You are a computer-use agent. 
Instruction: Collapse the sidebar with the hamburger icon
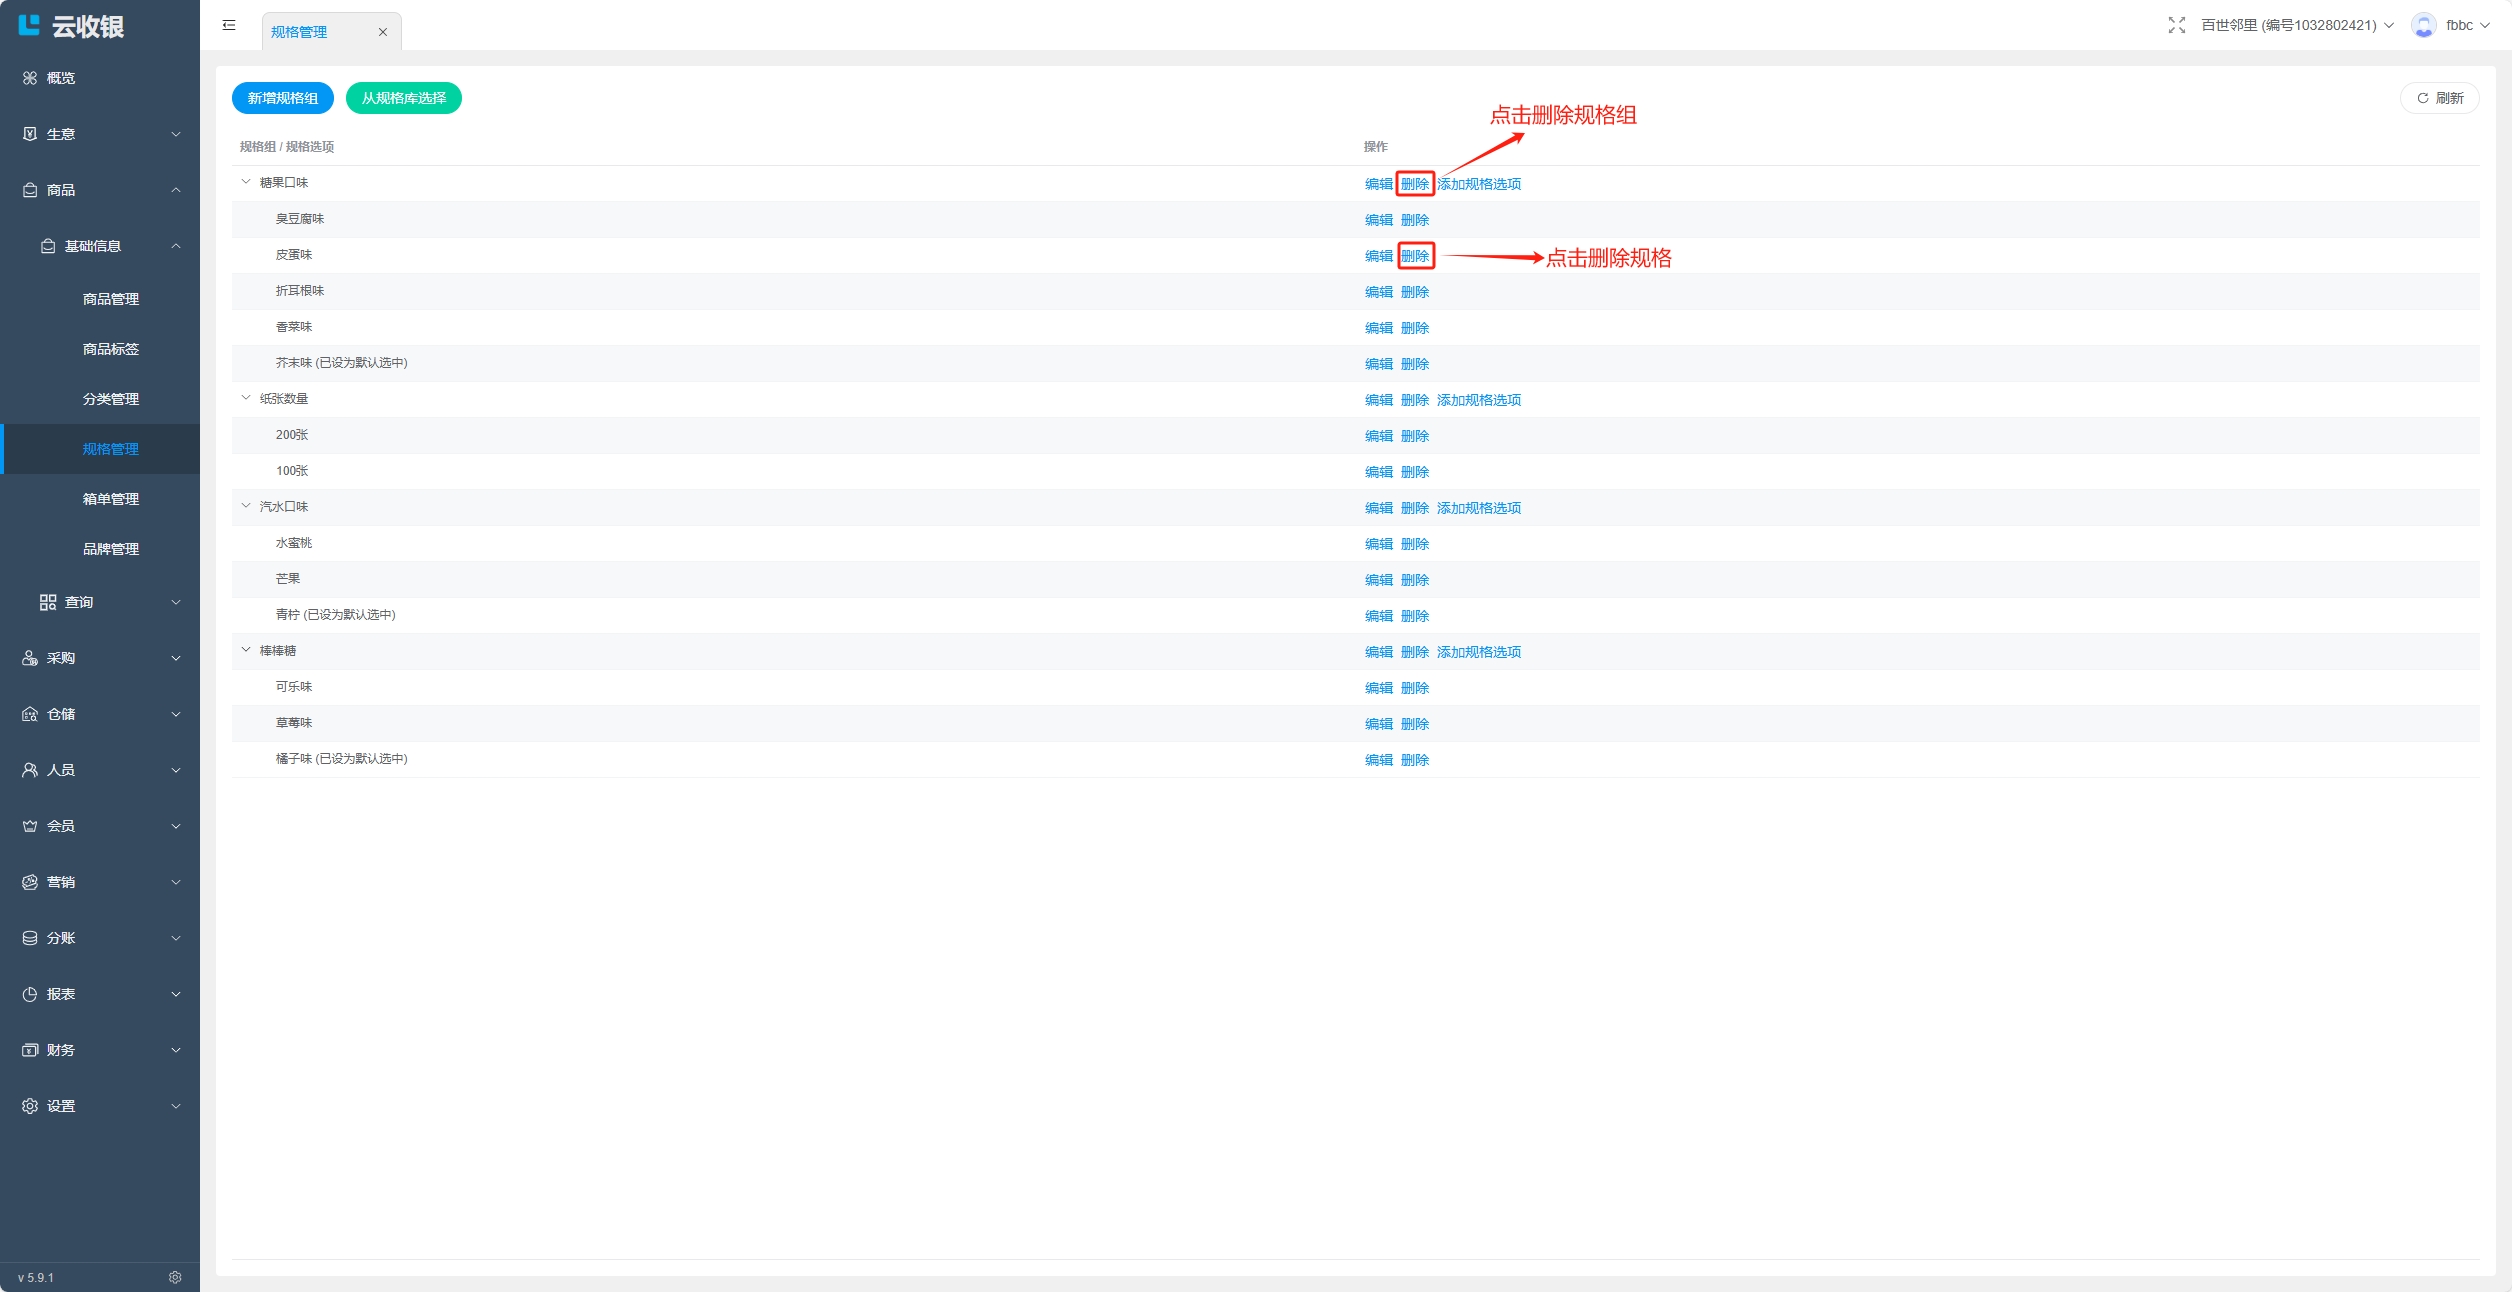229,25
